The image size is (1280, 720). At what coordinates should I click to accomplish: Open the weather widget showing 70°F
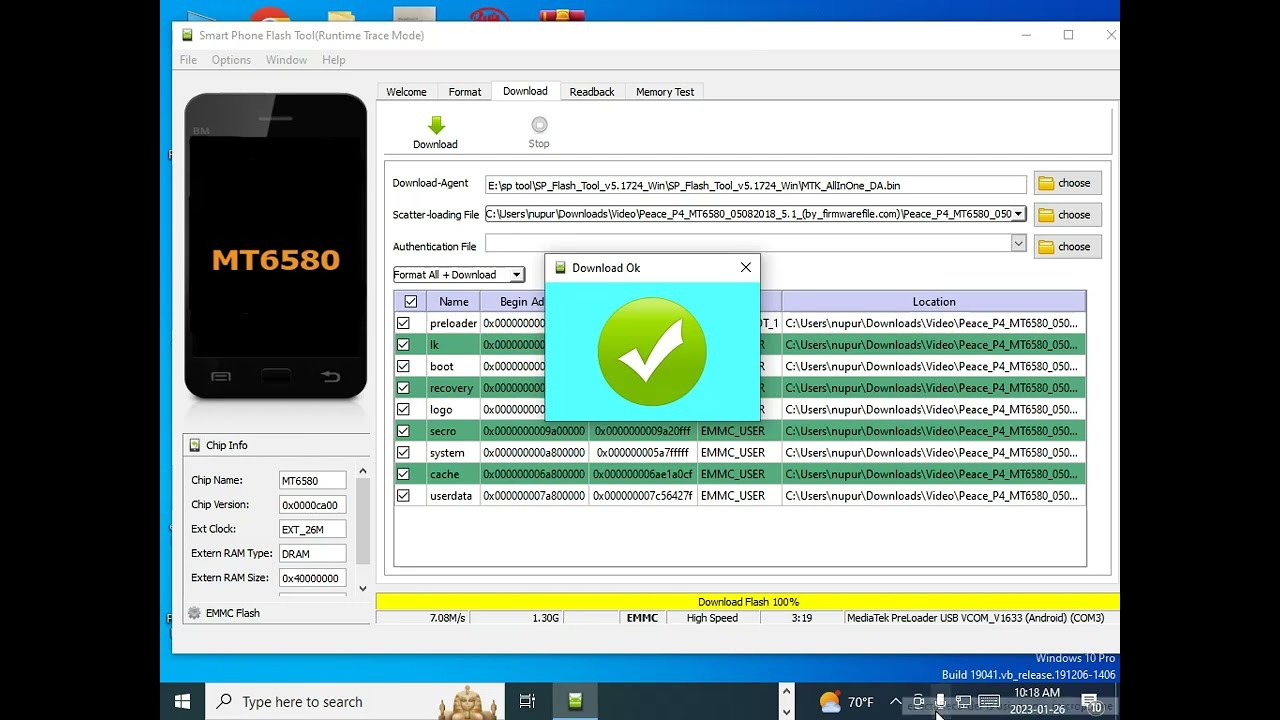tap(846, 702)
